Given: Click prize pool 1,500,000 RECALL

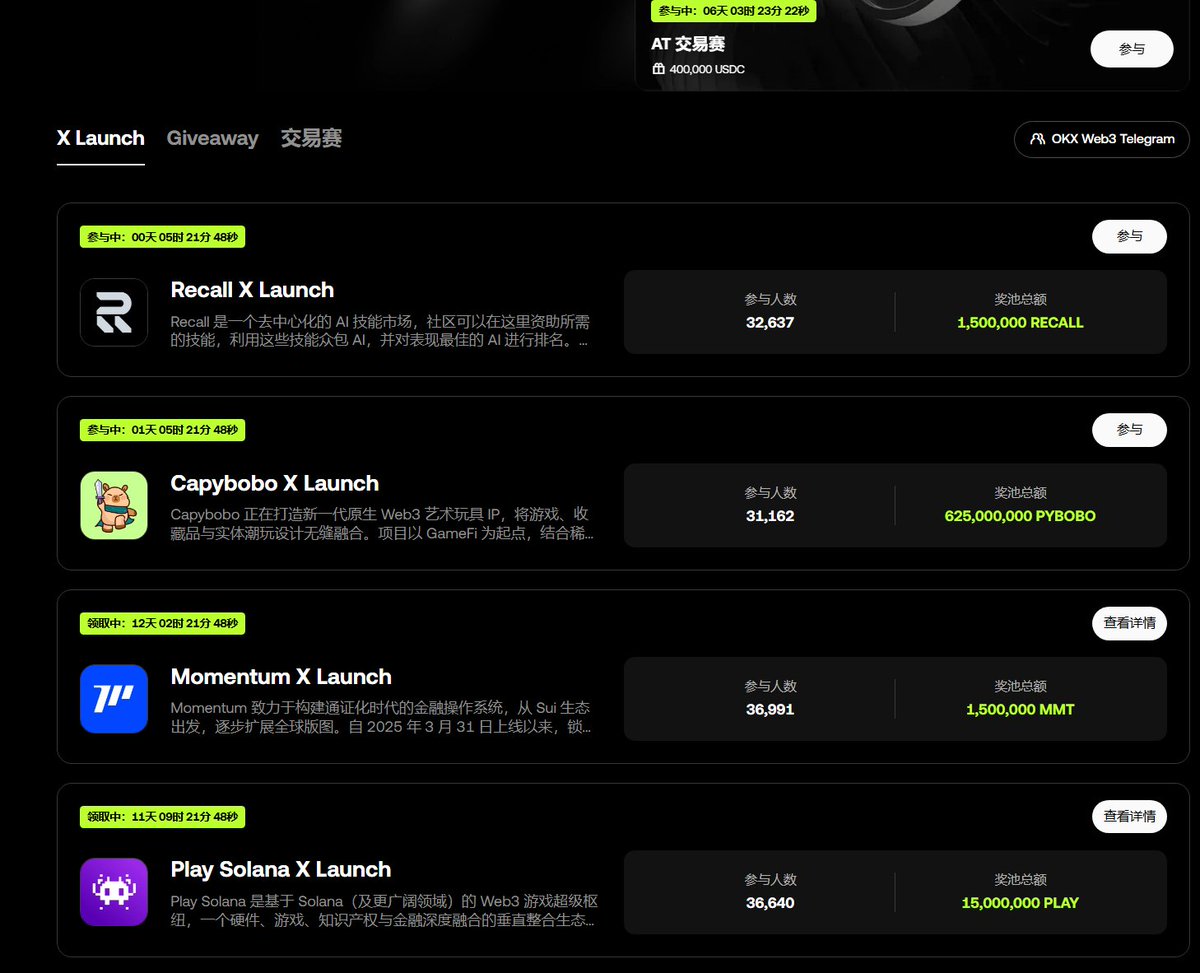Looking at the screenshot, I should click(1020, 323).
